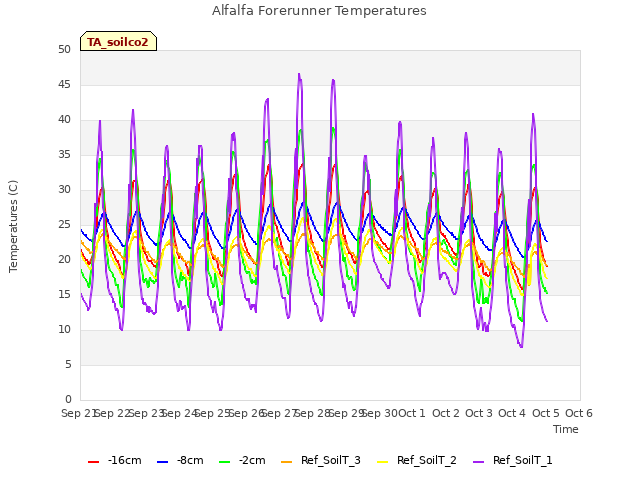Click the y-axis label 40
This screenshot has height=480, width=640.
click(x=64, y=120)
